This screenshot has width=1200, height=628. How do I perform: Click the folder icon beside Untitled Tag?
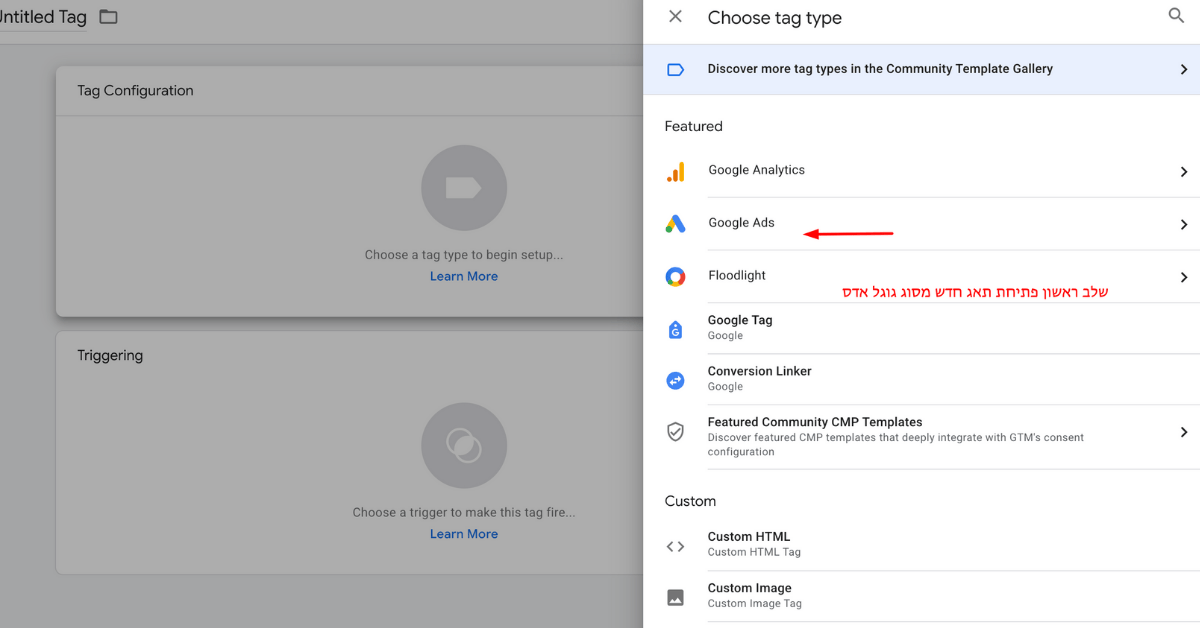point(108,17)
